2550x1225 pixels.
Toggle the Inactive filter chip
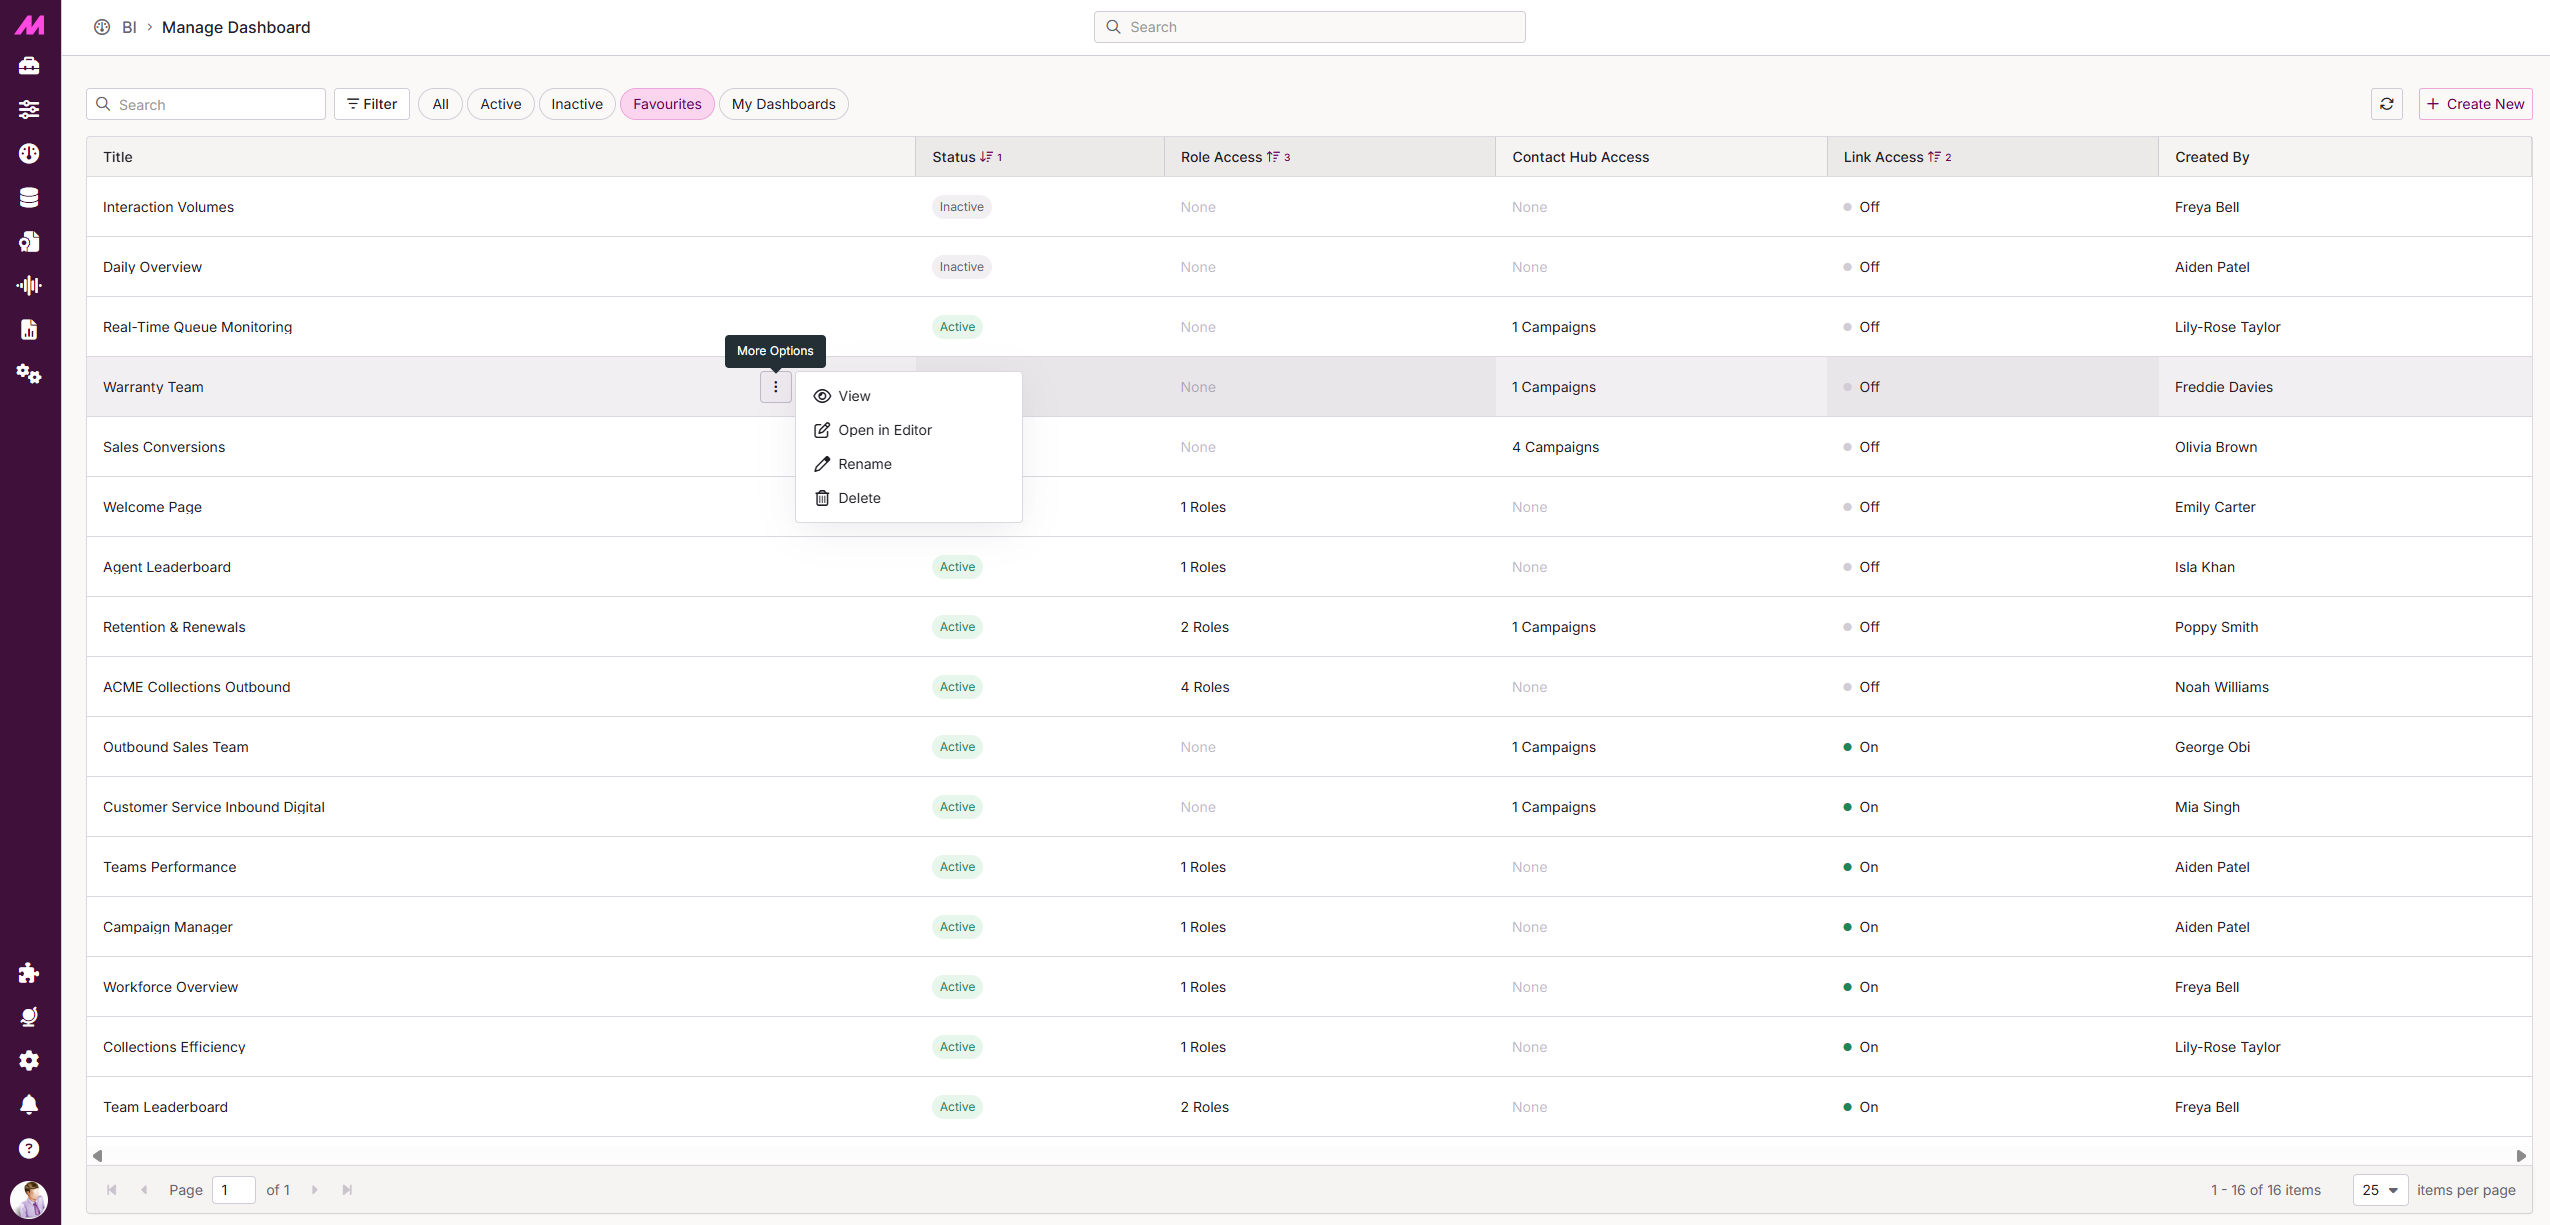(577, 104)
